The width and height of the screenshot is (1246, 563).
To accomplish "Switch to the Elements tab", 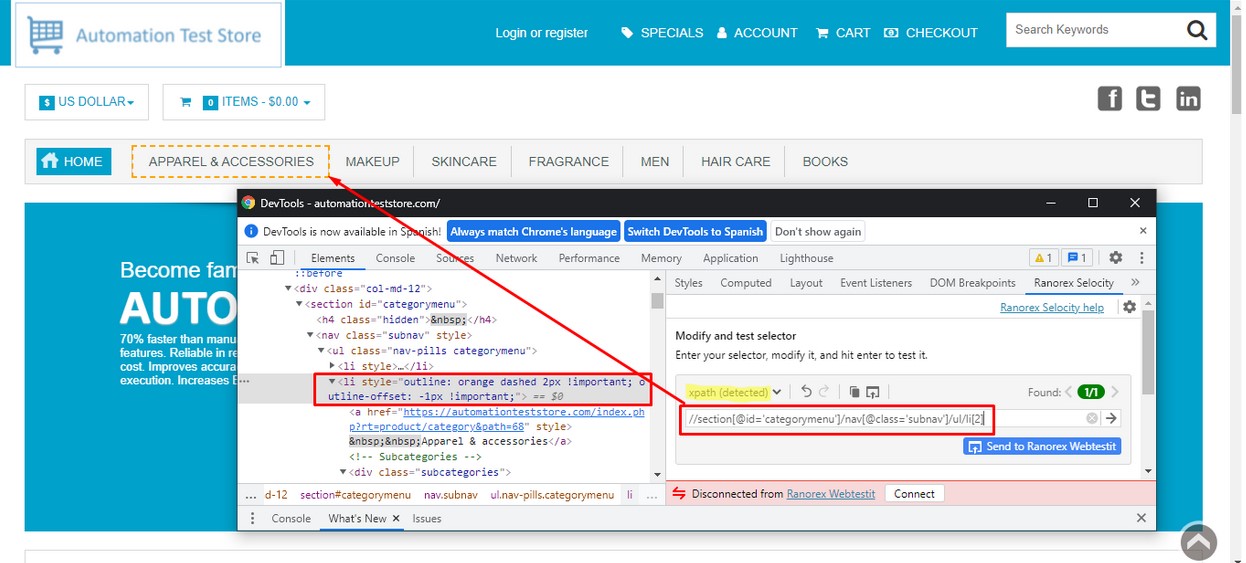I will pos(333,258).
